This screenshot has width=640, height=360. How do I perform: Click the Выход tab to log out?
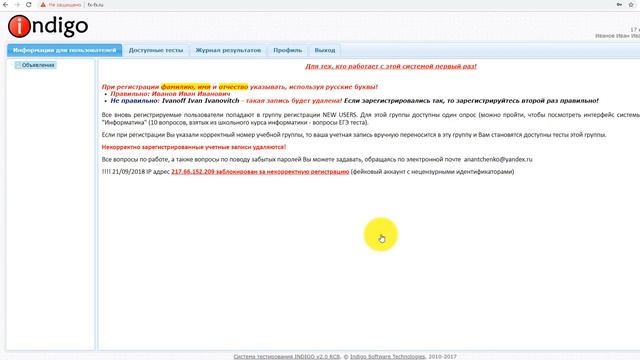click(325, 50)
